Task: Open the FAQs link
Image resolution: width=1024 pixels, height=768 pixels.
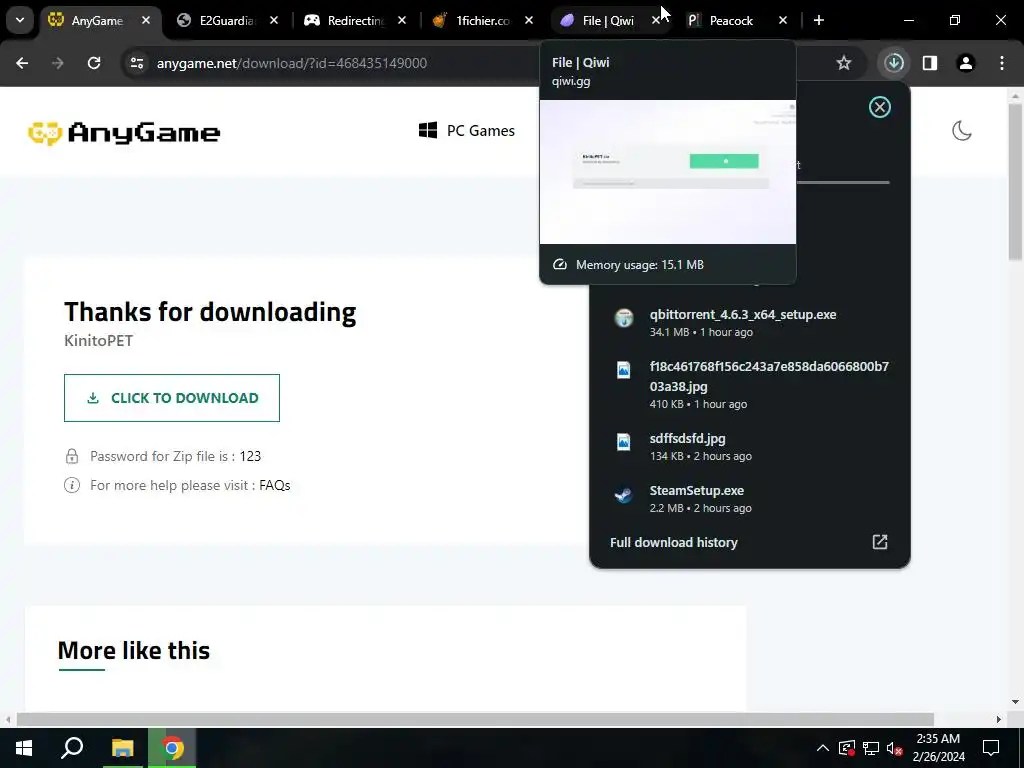Action: tap(275, 485)
